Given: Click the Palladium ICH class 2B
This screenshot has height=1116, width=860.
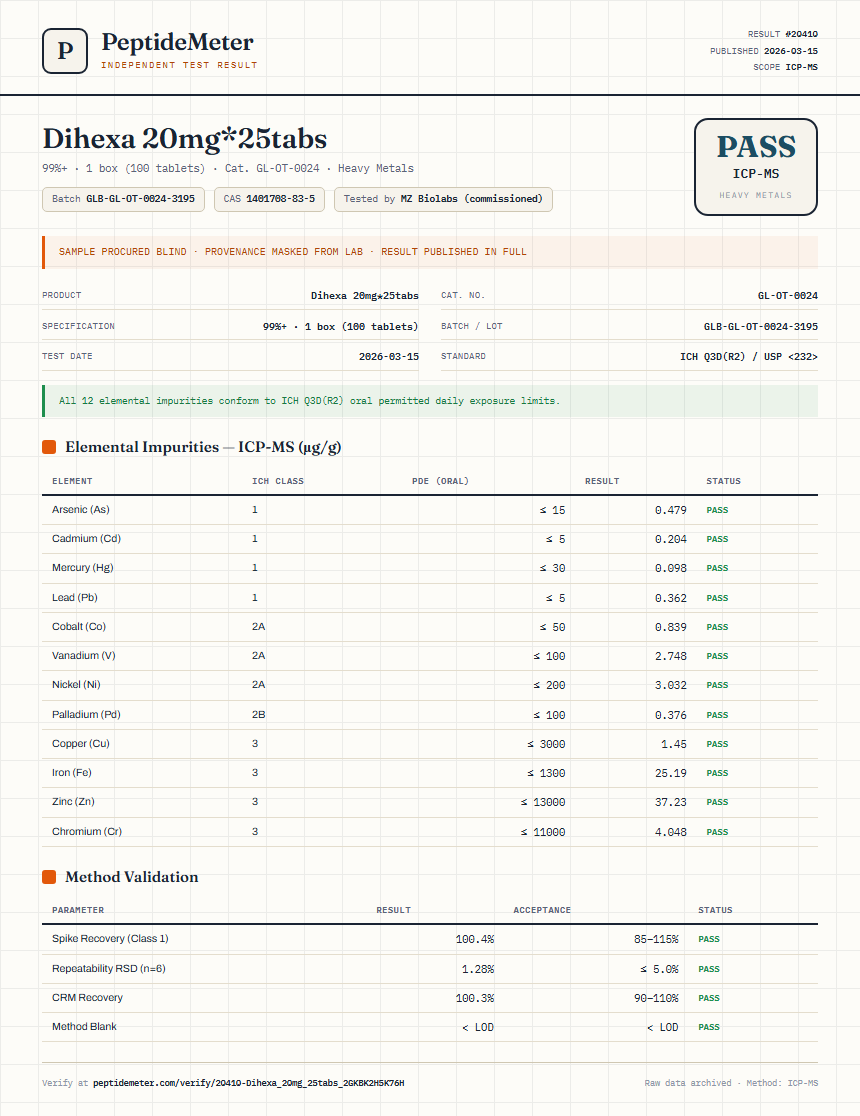Looking at the screenshot, I should click(258, 715).
